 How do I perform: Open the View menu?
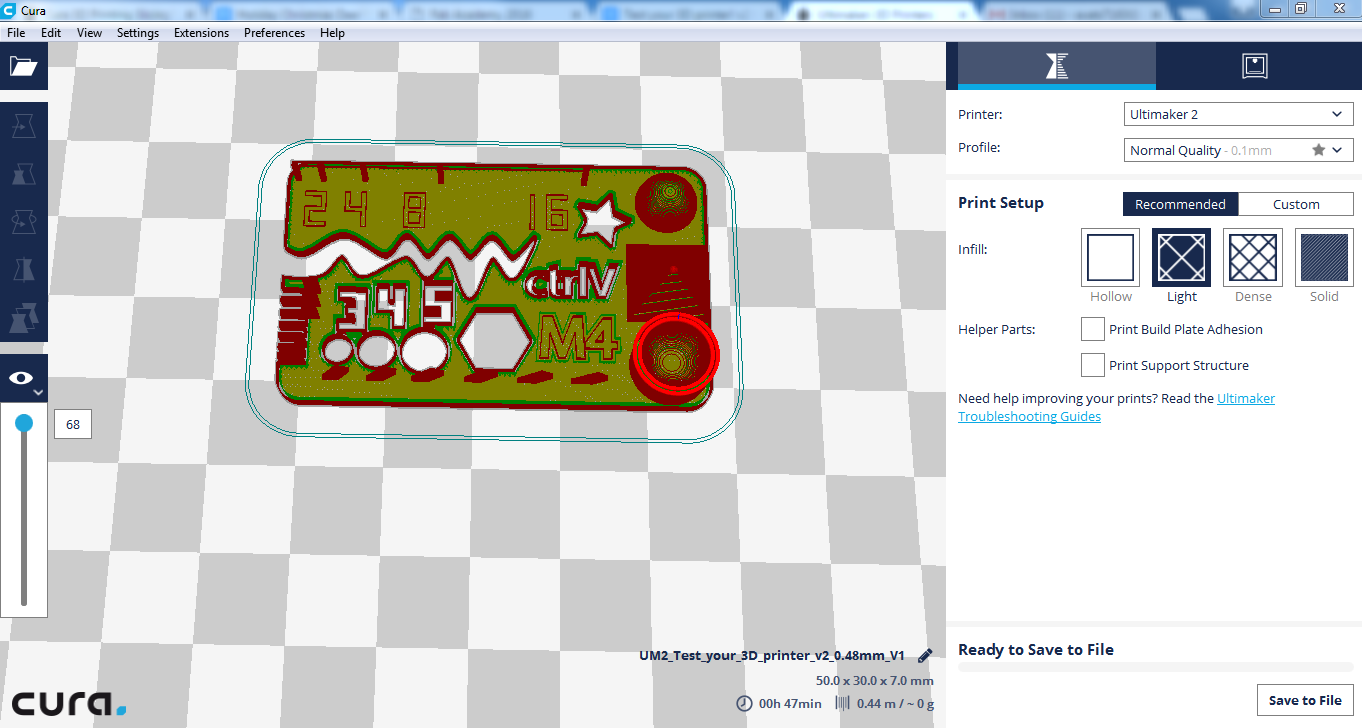click(x=90, y=32)
